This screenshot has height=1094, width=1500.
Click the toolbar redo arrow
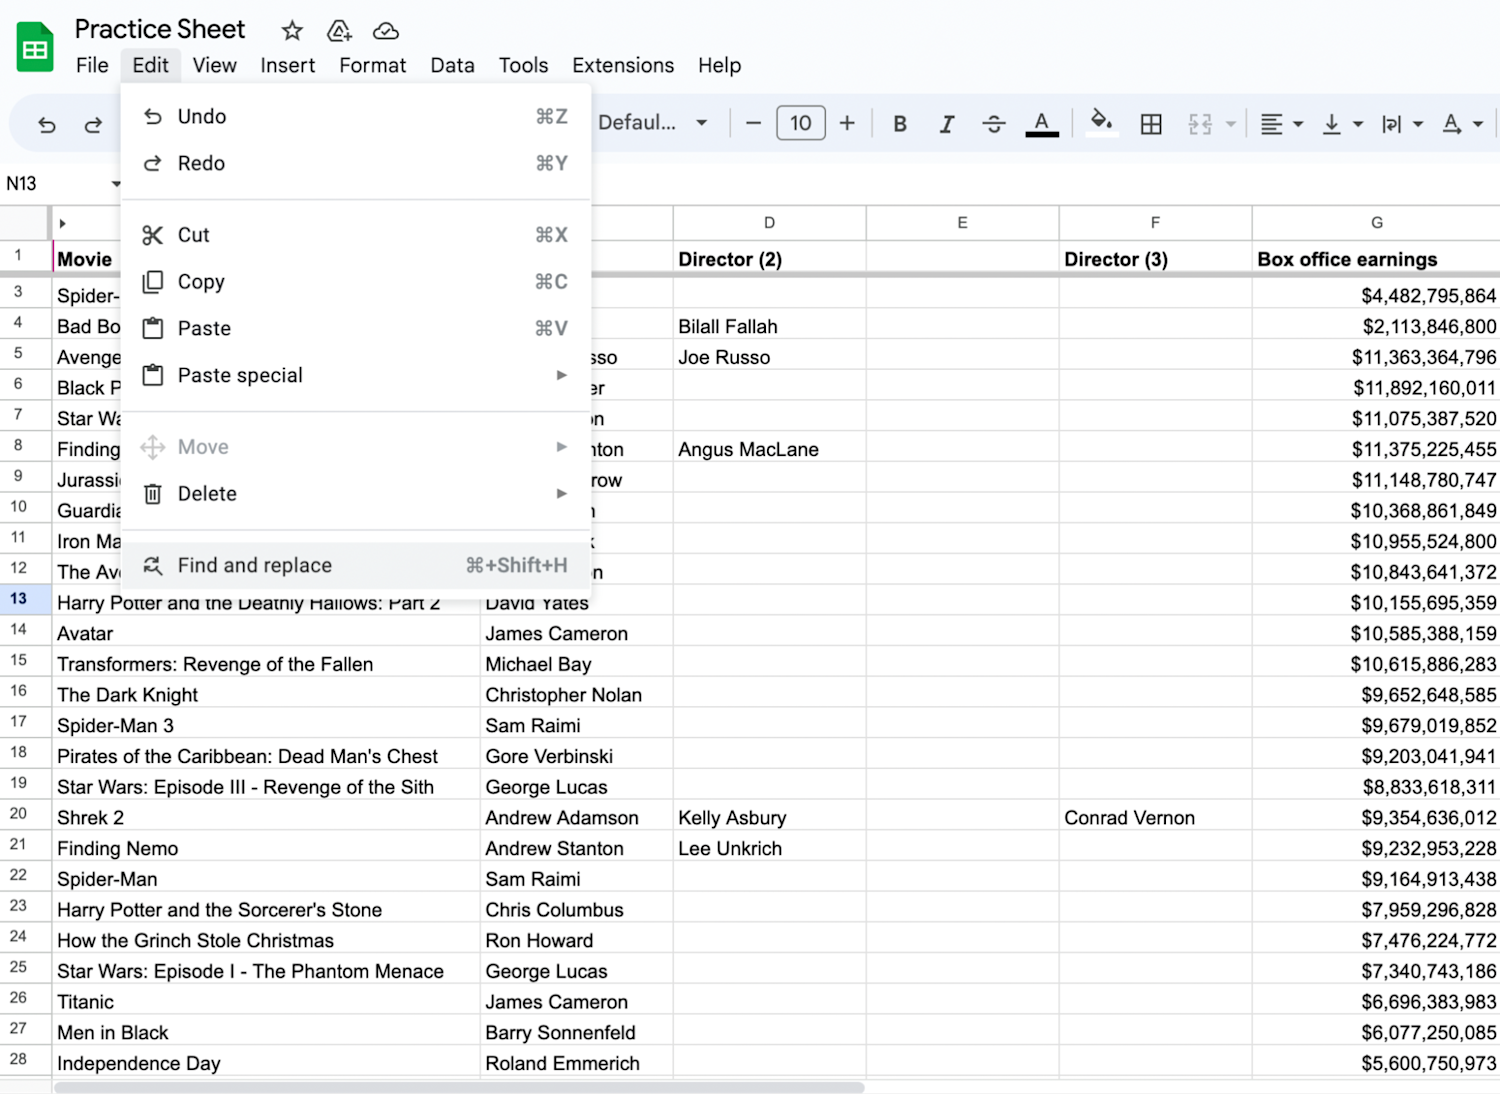tap(93, 124)
